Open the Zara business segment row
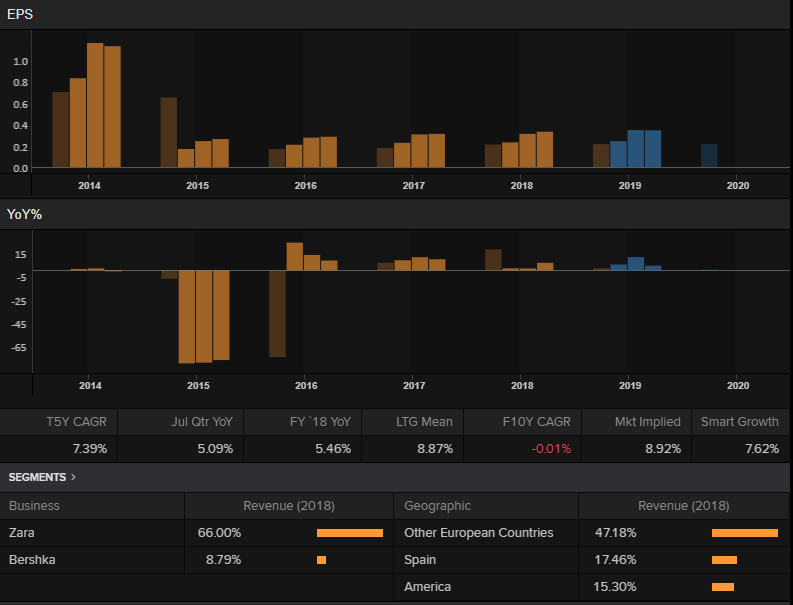The image size is (793, 605). (x=21, y=533)
